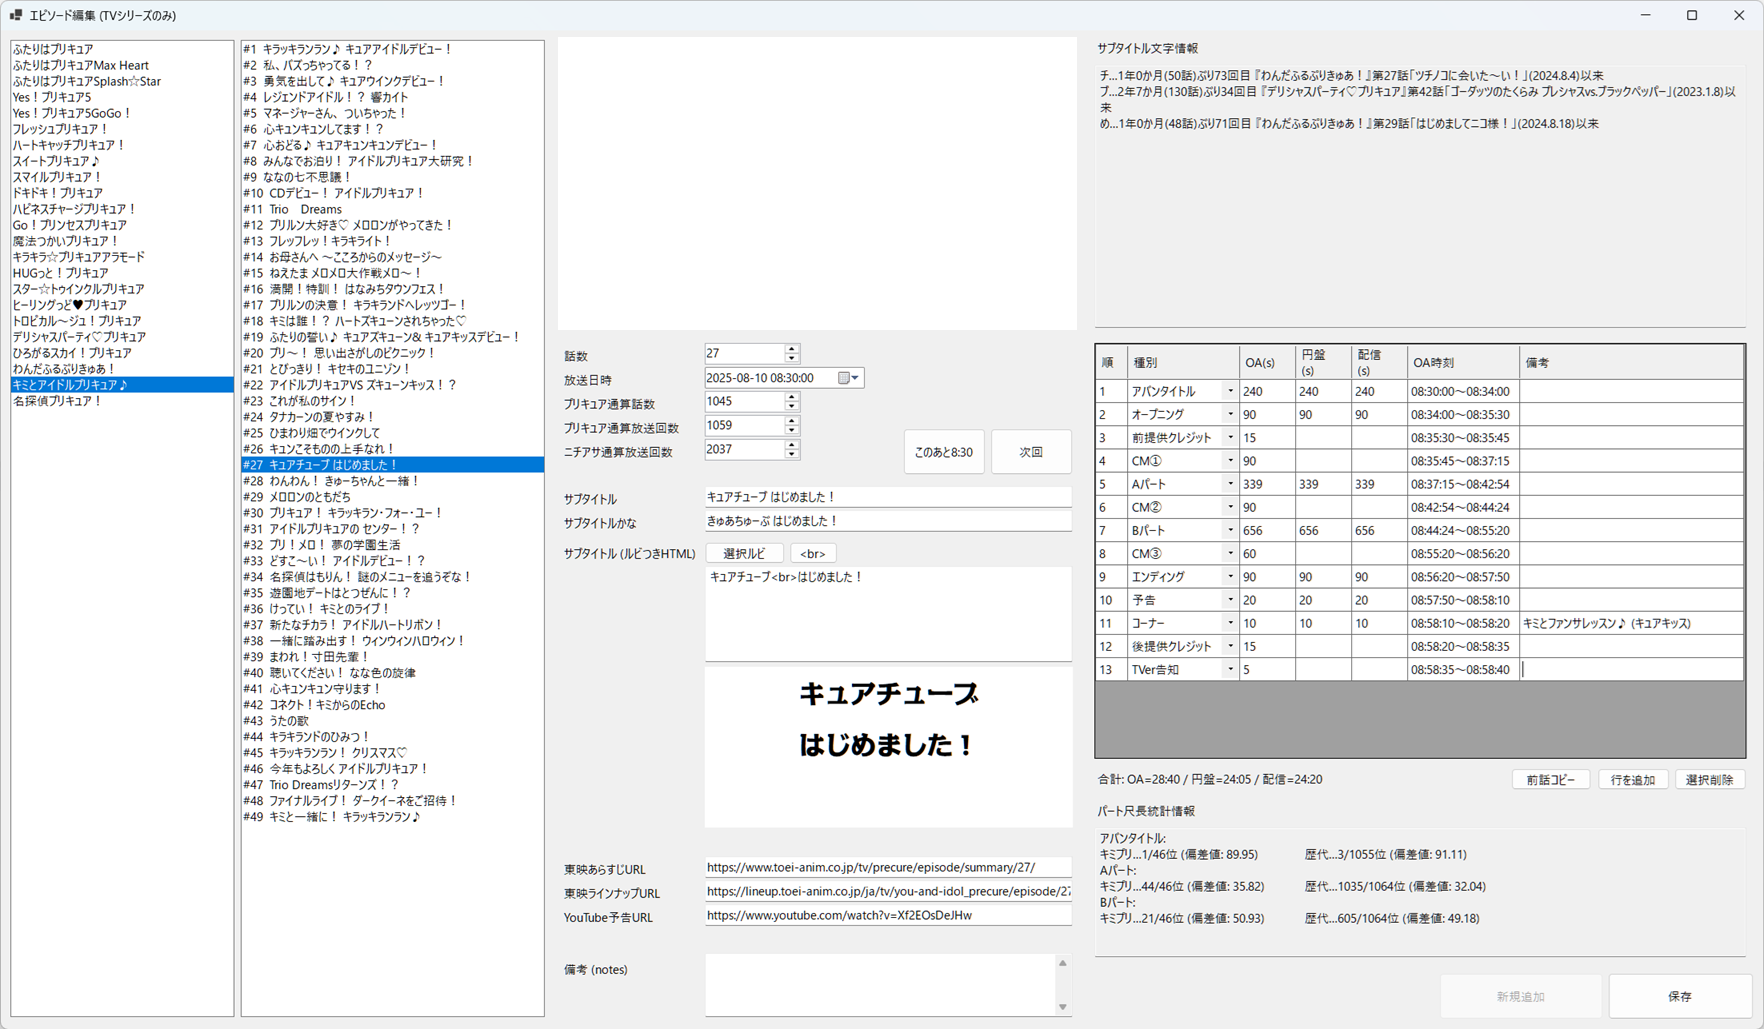Open the broadcast date calendar picker
This screenshot has height=1029, width=1764.
[848, 378]
